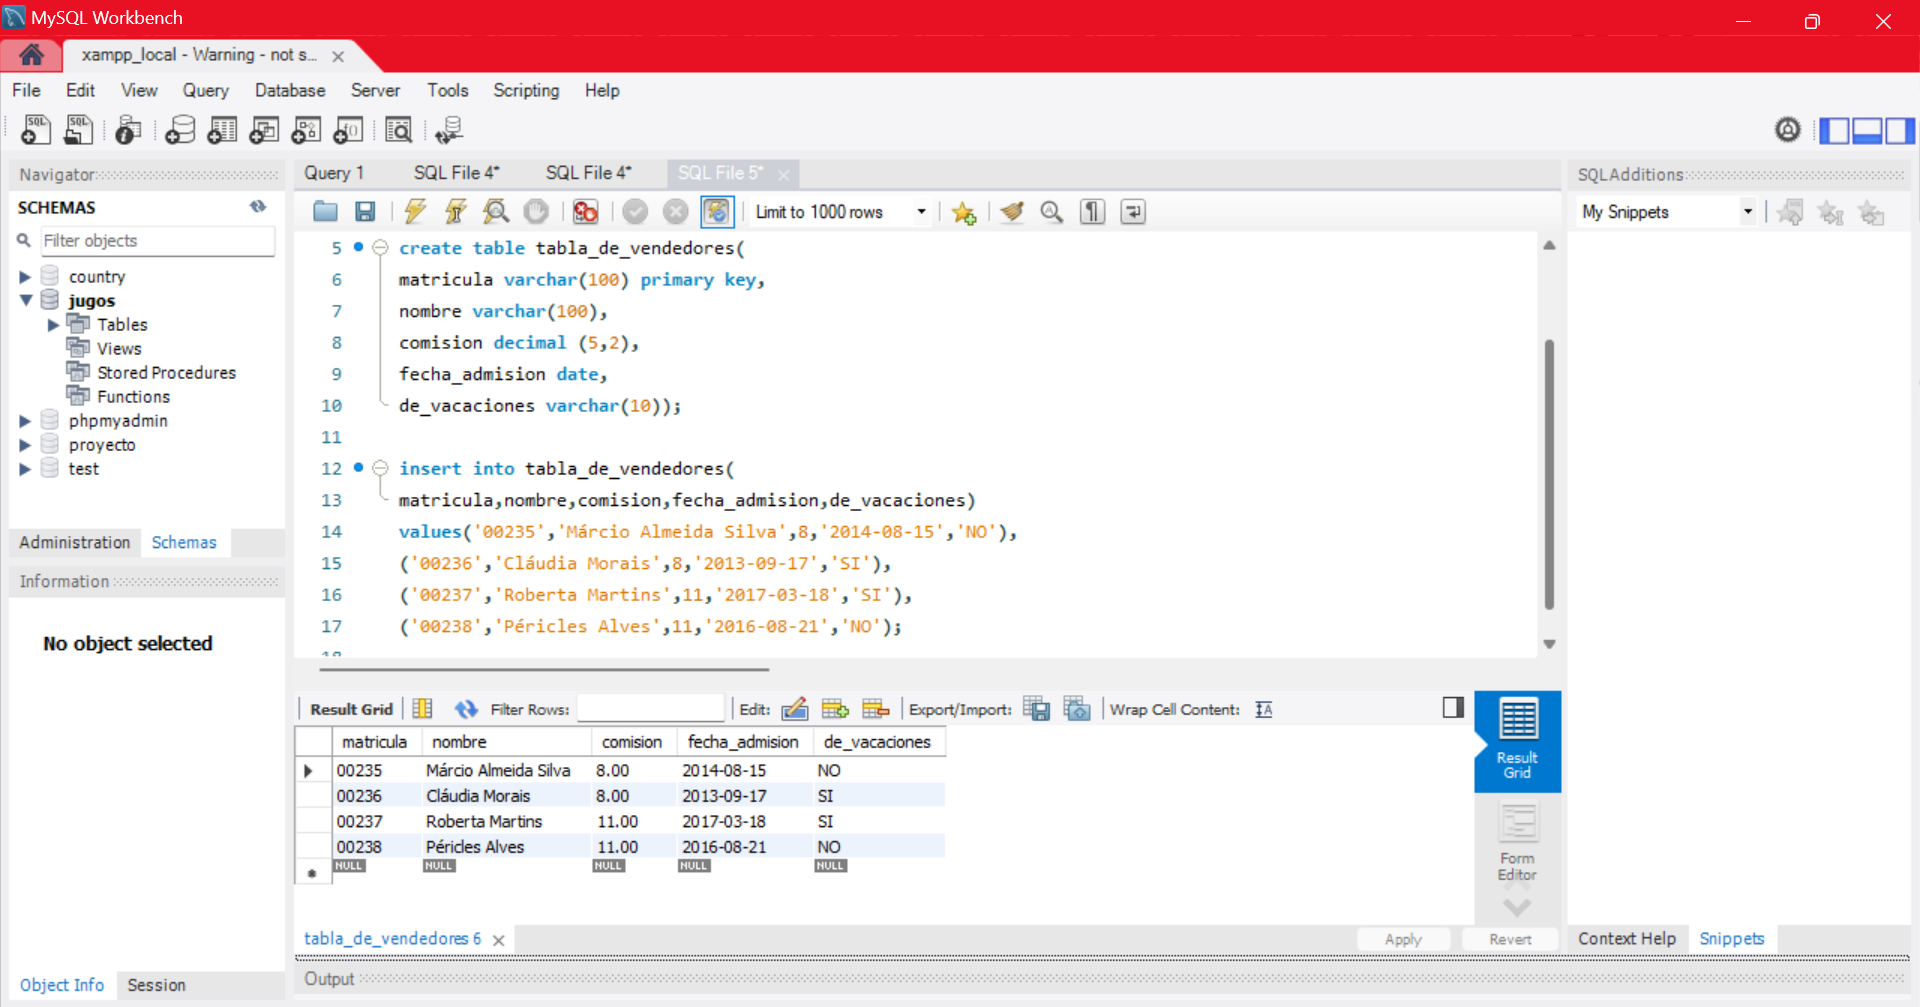Click the Revert button

[x=1510, y=939]
